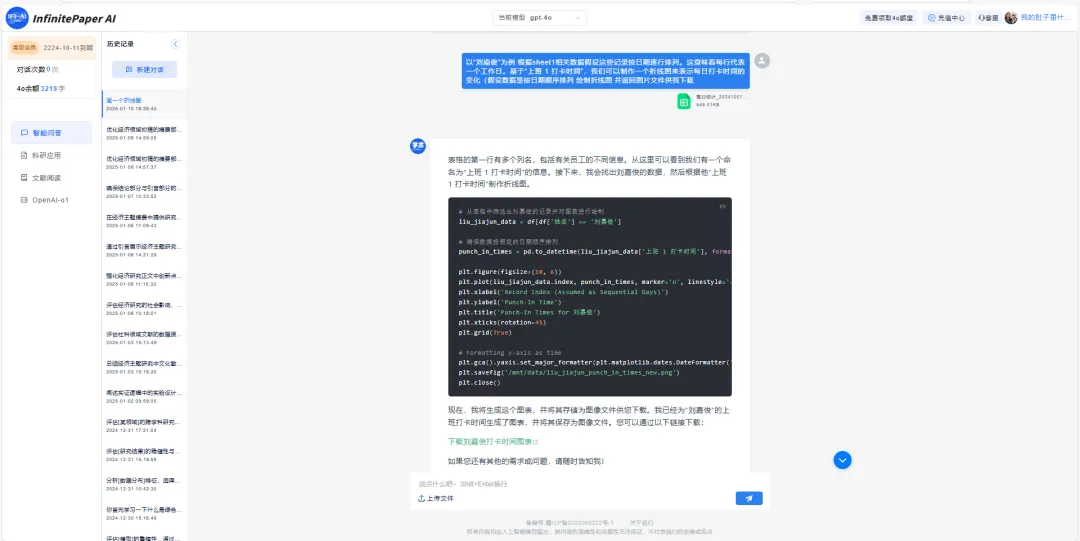This screenshot has width=1080, height=541.
Task: Open history chat dated 2024-12-31 15:16:59
Action: (x=144, y=455)
